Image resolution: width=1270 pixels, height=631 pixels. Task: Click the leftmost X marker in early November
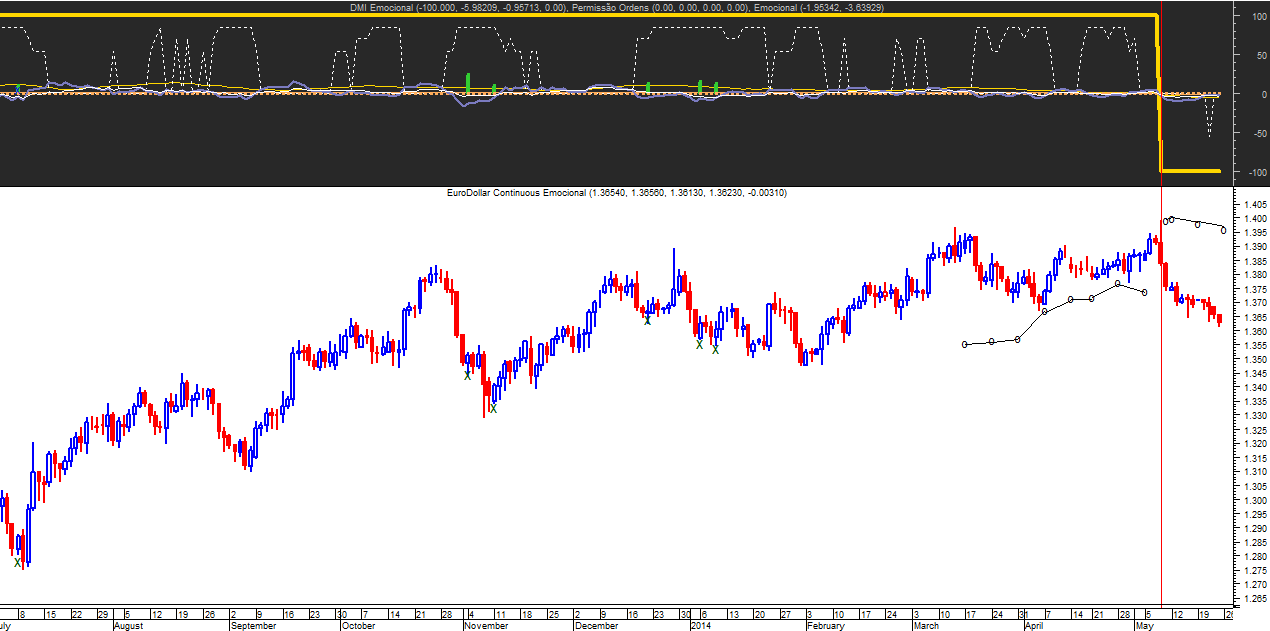[x=467, y=375]
